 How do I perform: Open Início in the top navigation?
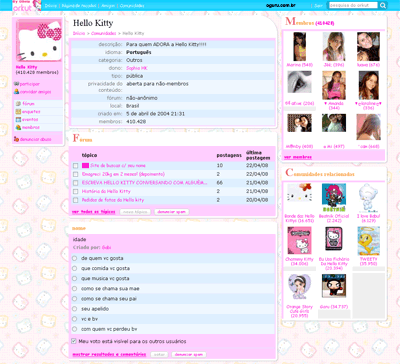[51, 6]
